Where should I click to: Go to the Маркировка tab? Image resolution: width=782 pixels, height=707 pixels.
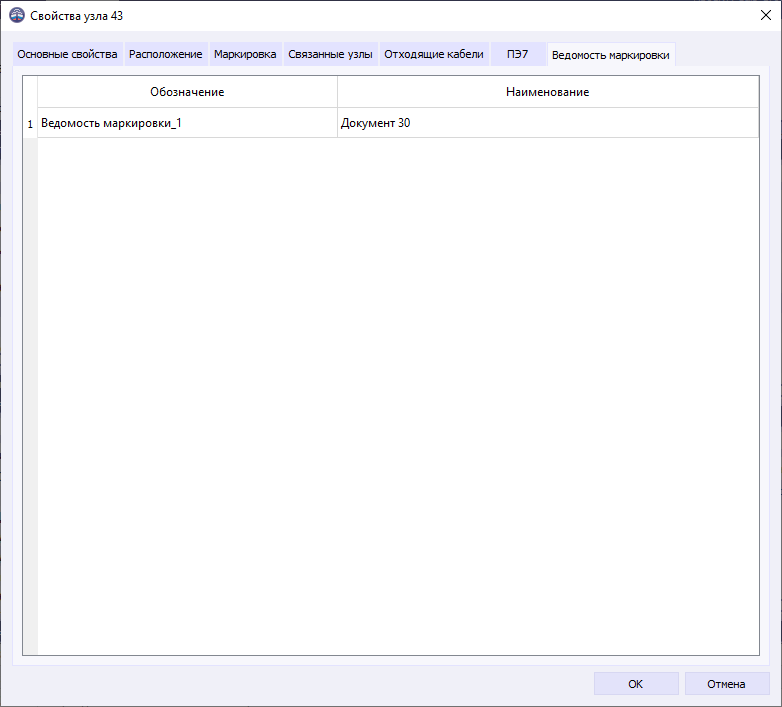coord(245,55)
